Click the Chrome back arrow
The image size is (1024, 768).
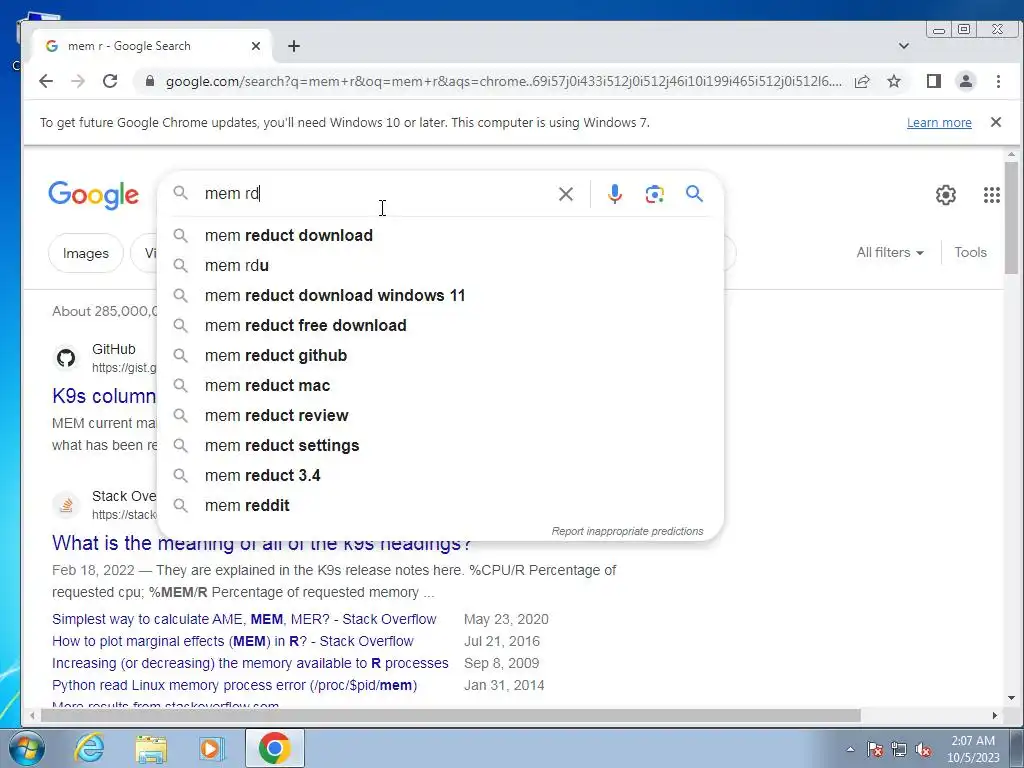(x=46, y=81)
